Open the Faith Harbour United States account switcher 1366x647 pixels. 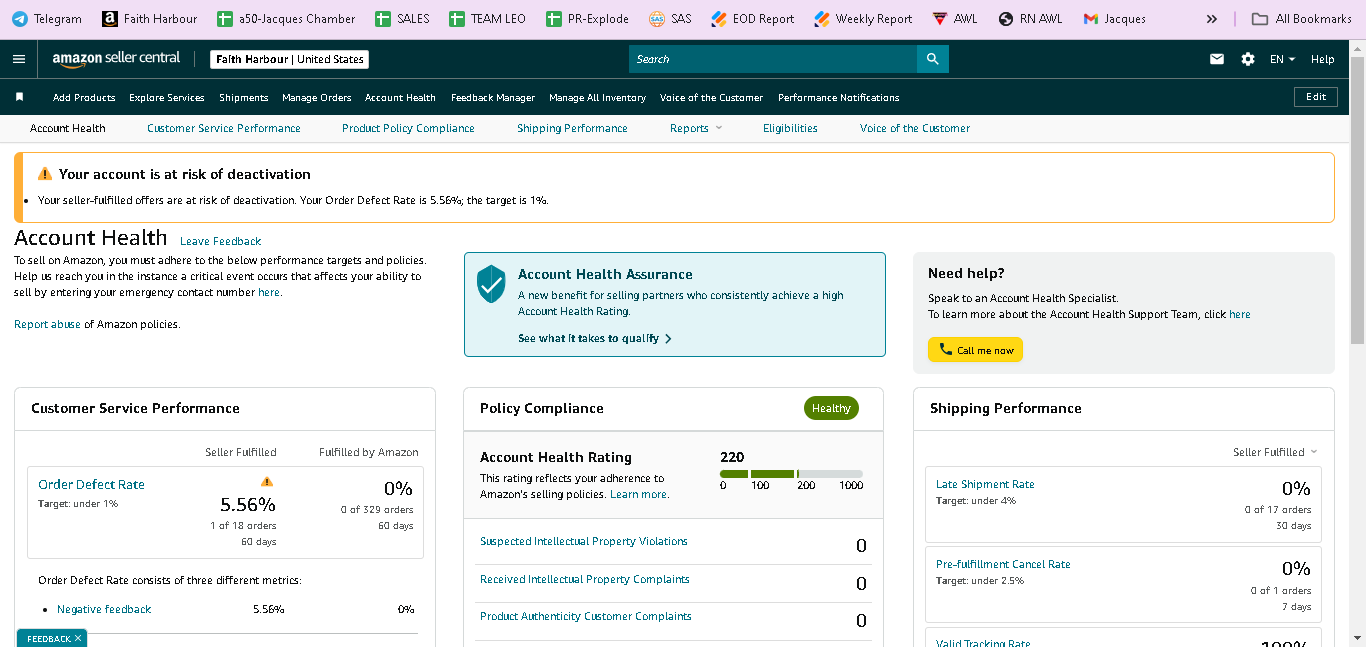pos(290,59)
